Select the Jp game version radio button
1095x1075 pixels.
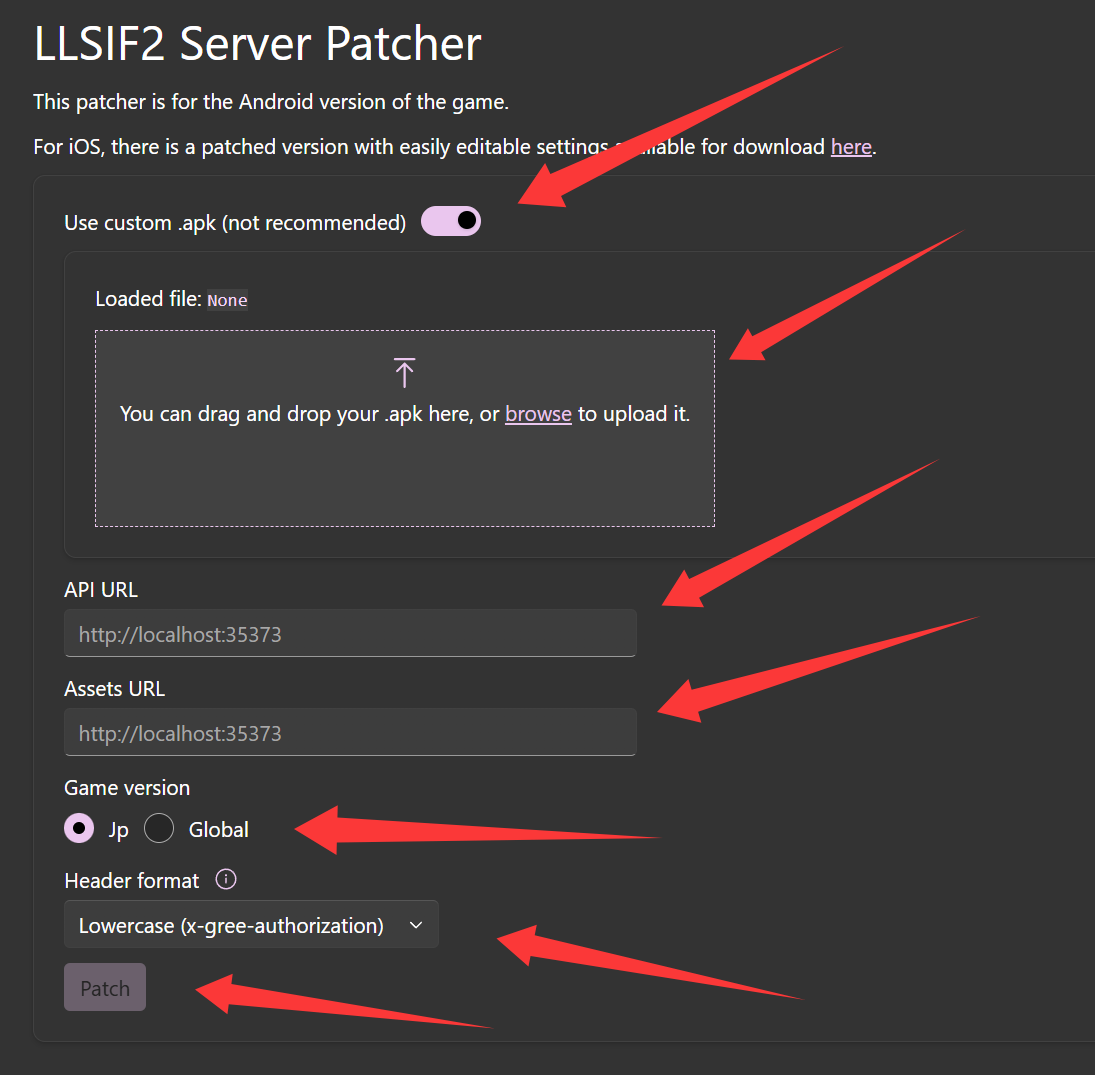coord(79,829)
